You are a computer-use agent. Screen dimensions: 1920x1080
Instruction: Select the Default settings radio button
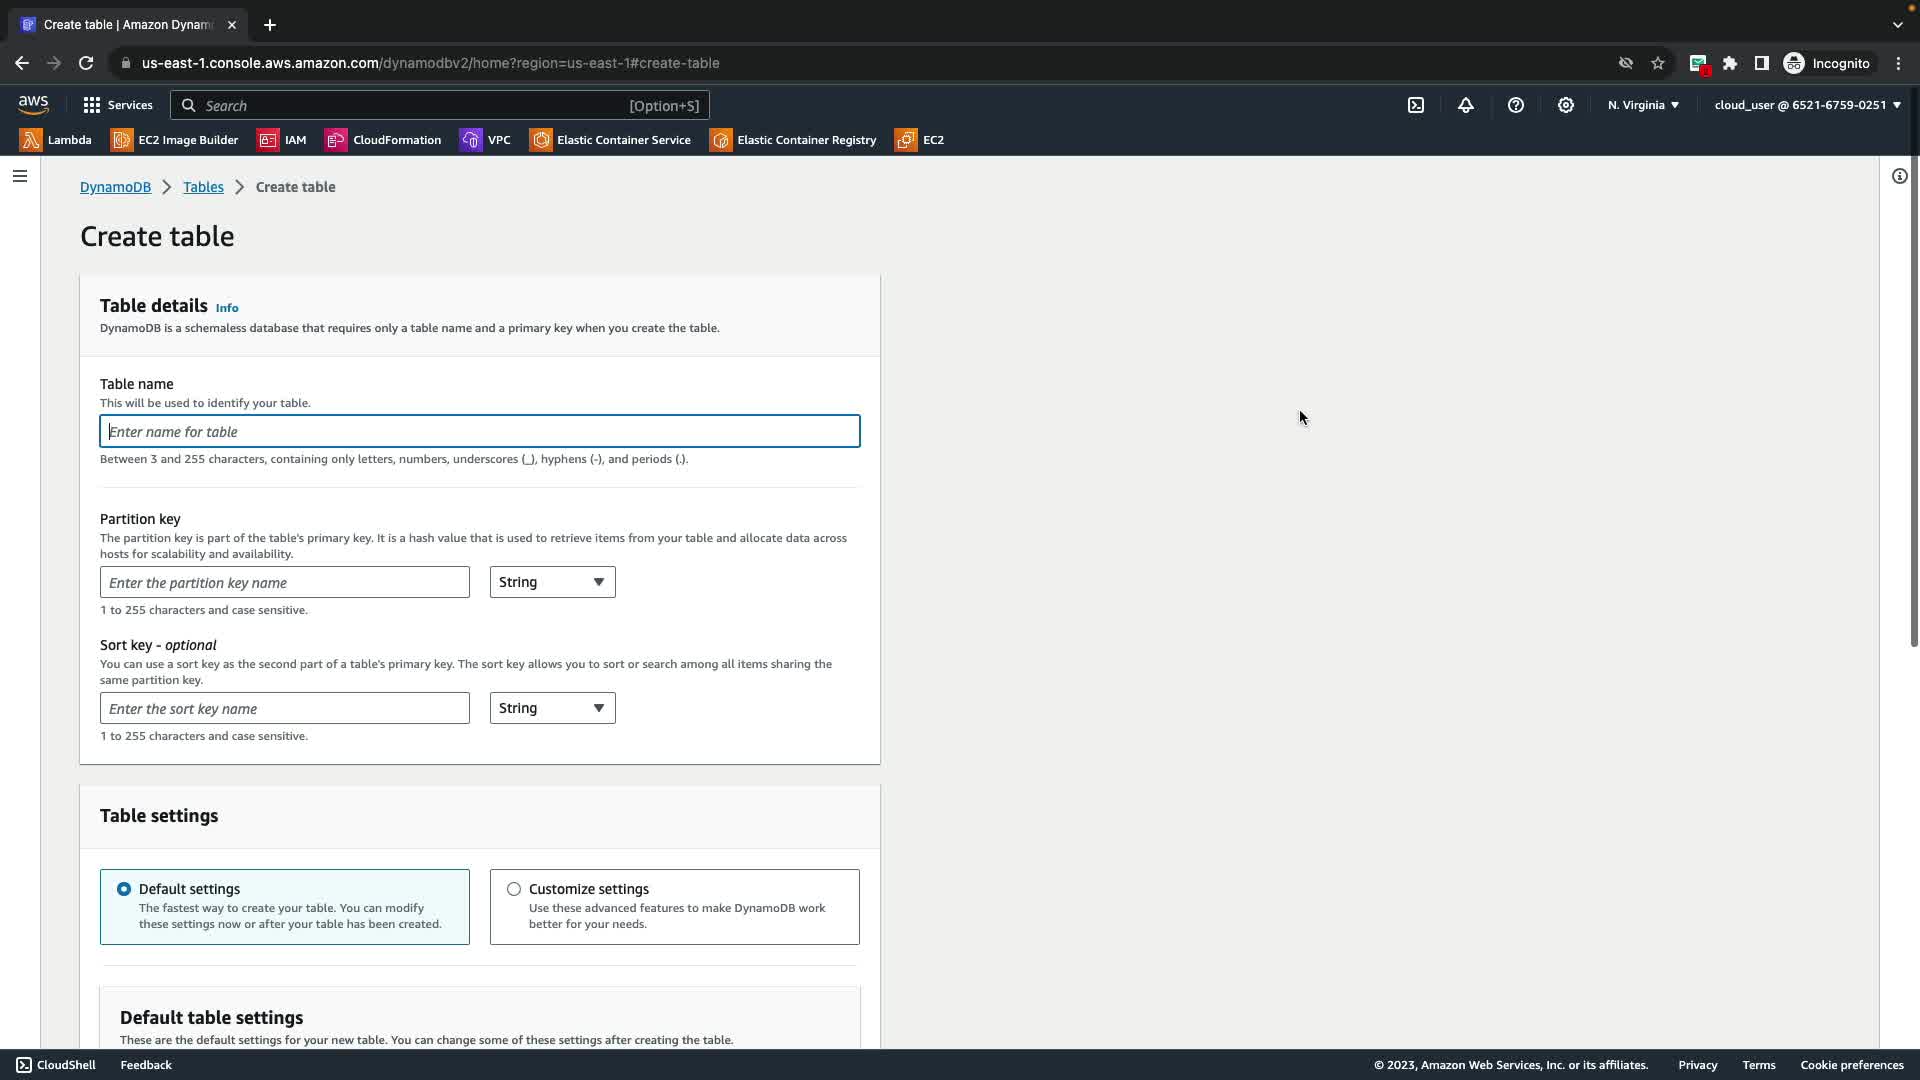click(x=124, y=889)
